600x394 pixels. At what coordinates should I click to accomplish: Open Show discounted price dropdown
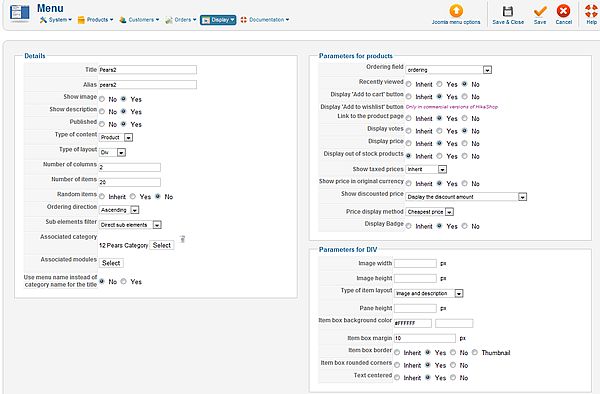466,197
